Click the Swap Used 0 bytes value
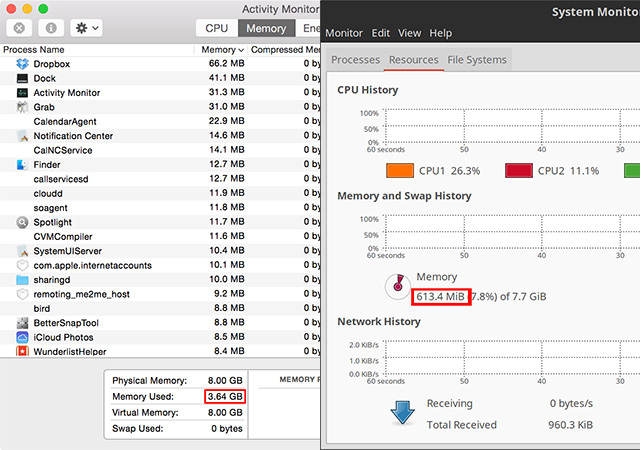The image size is (640, 450). (x=227, y=428)
